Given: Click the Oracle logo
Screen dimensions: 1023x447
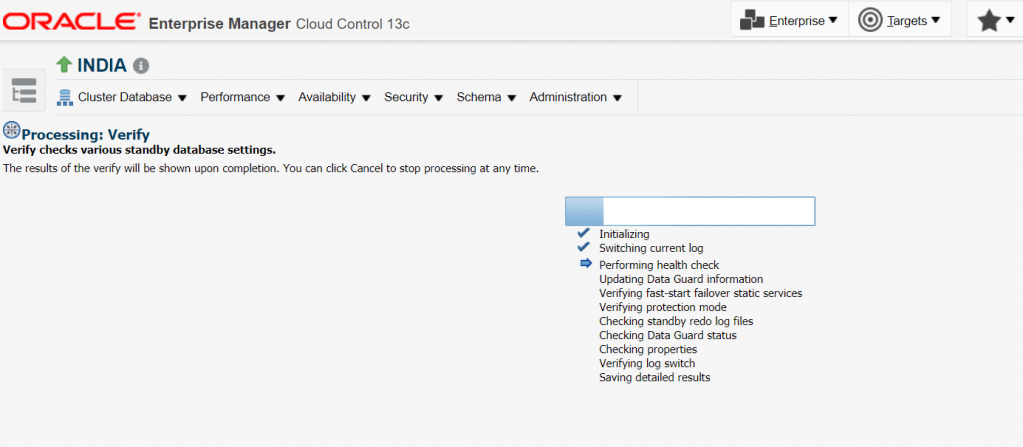Looking at the screenshot, I should click(71, 21).
